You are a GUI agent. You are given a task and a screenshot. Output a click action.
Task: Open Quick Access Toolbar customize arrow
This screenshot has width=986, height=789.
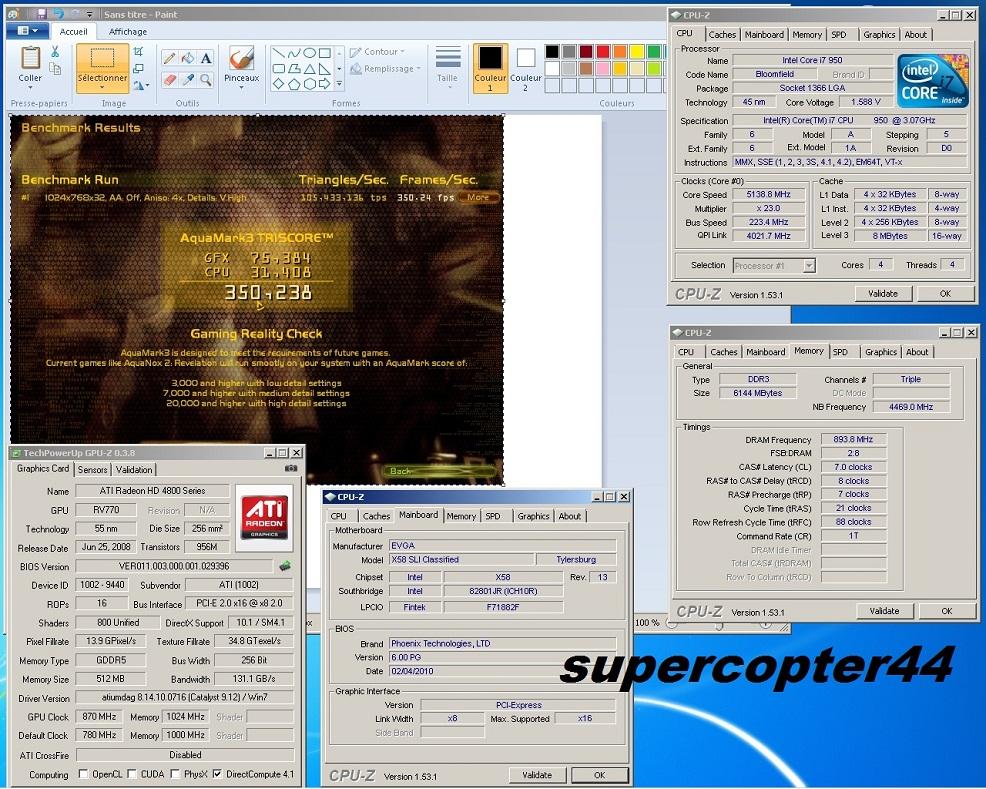pyautogui.click(x=89, y=14)
